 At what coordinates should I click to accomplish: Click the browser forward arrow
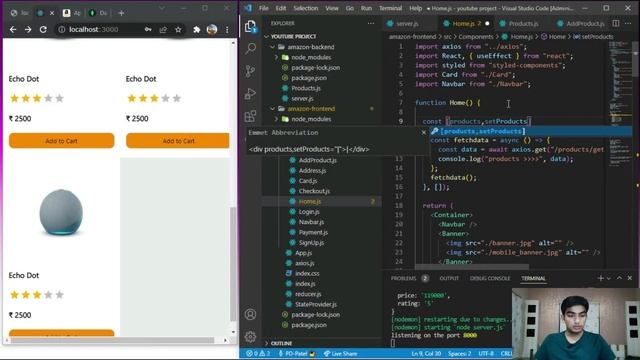click(x=28, y=29)
